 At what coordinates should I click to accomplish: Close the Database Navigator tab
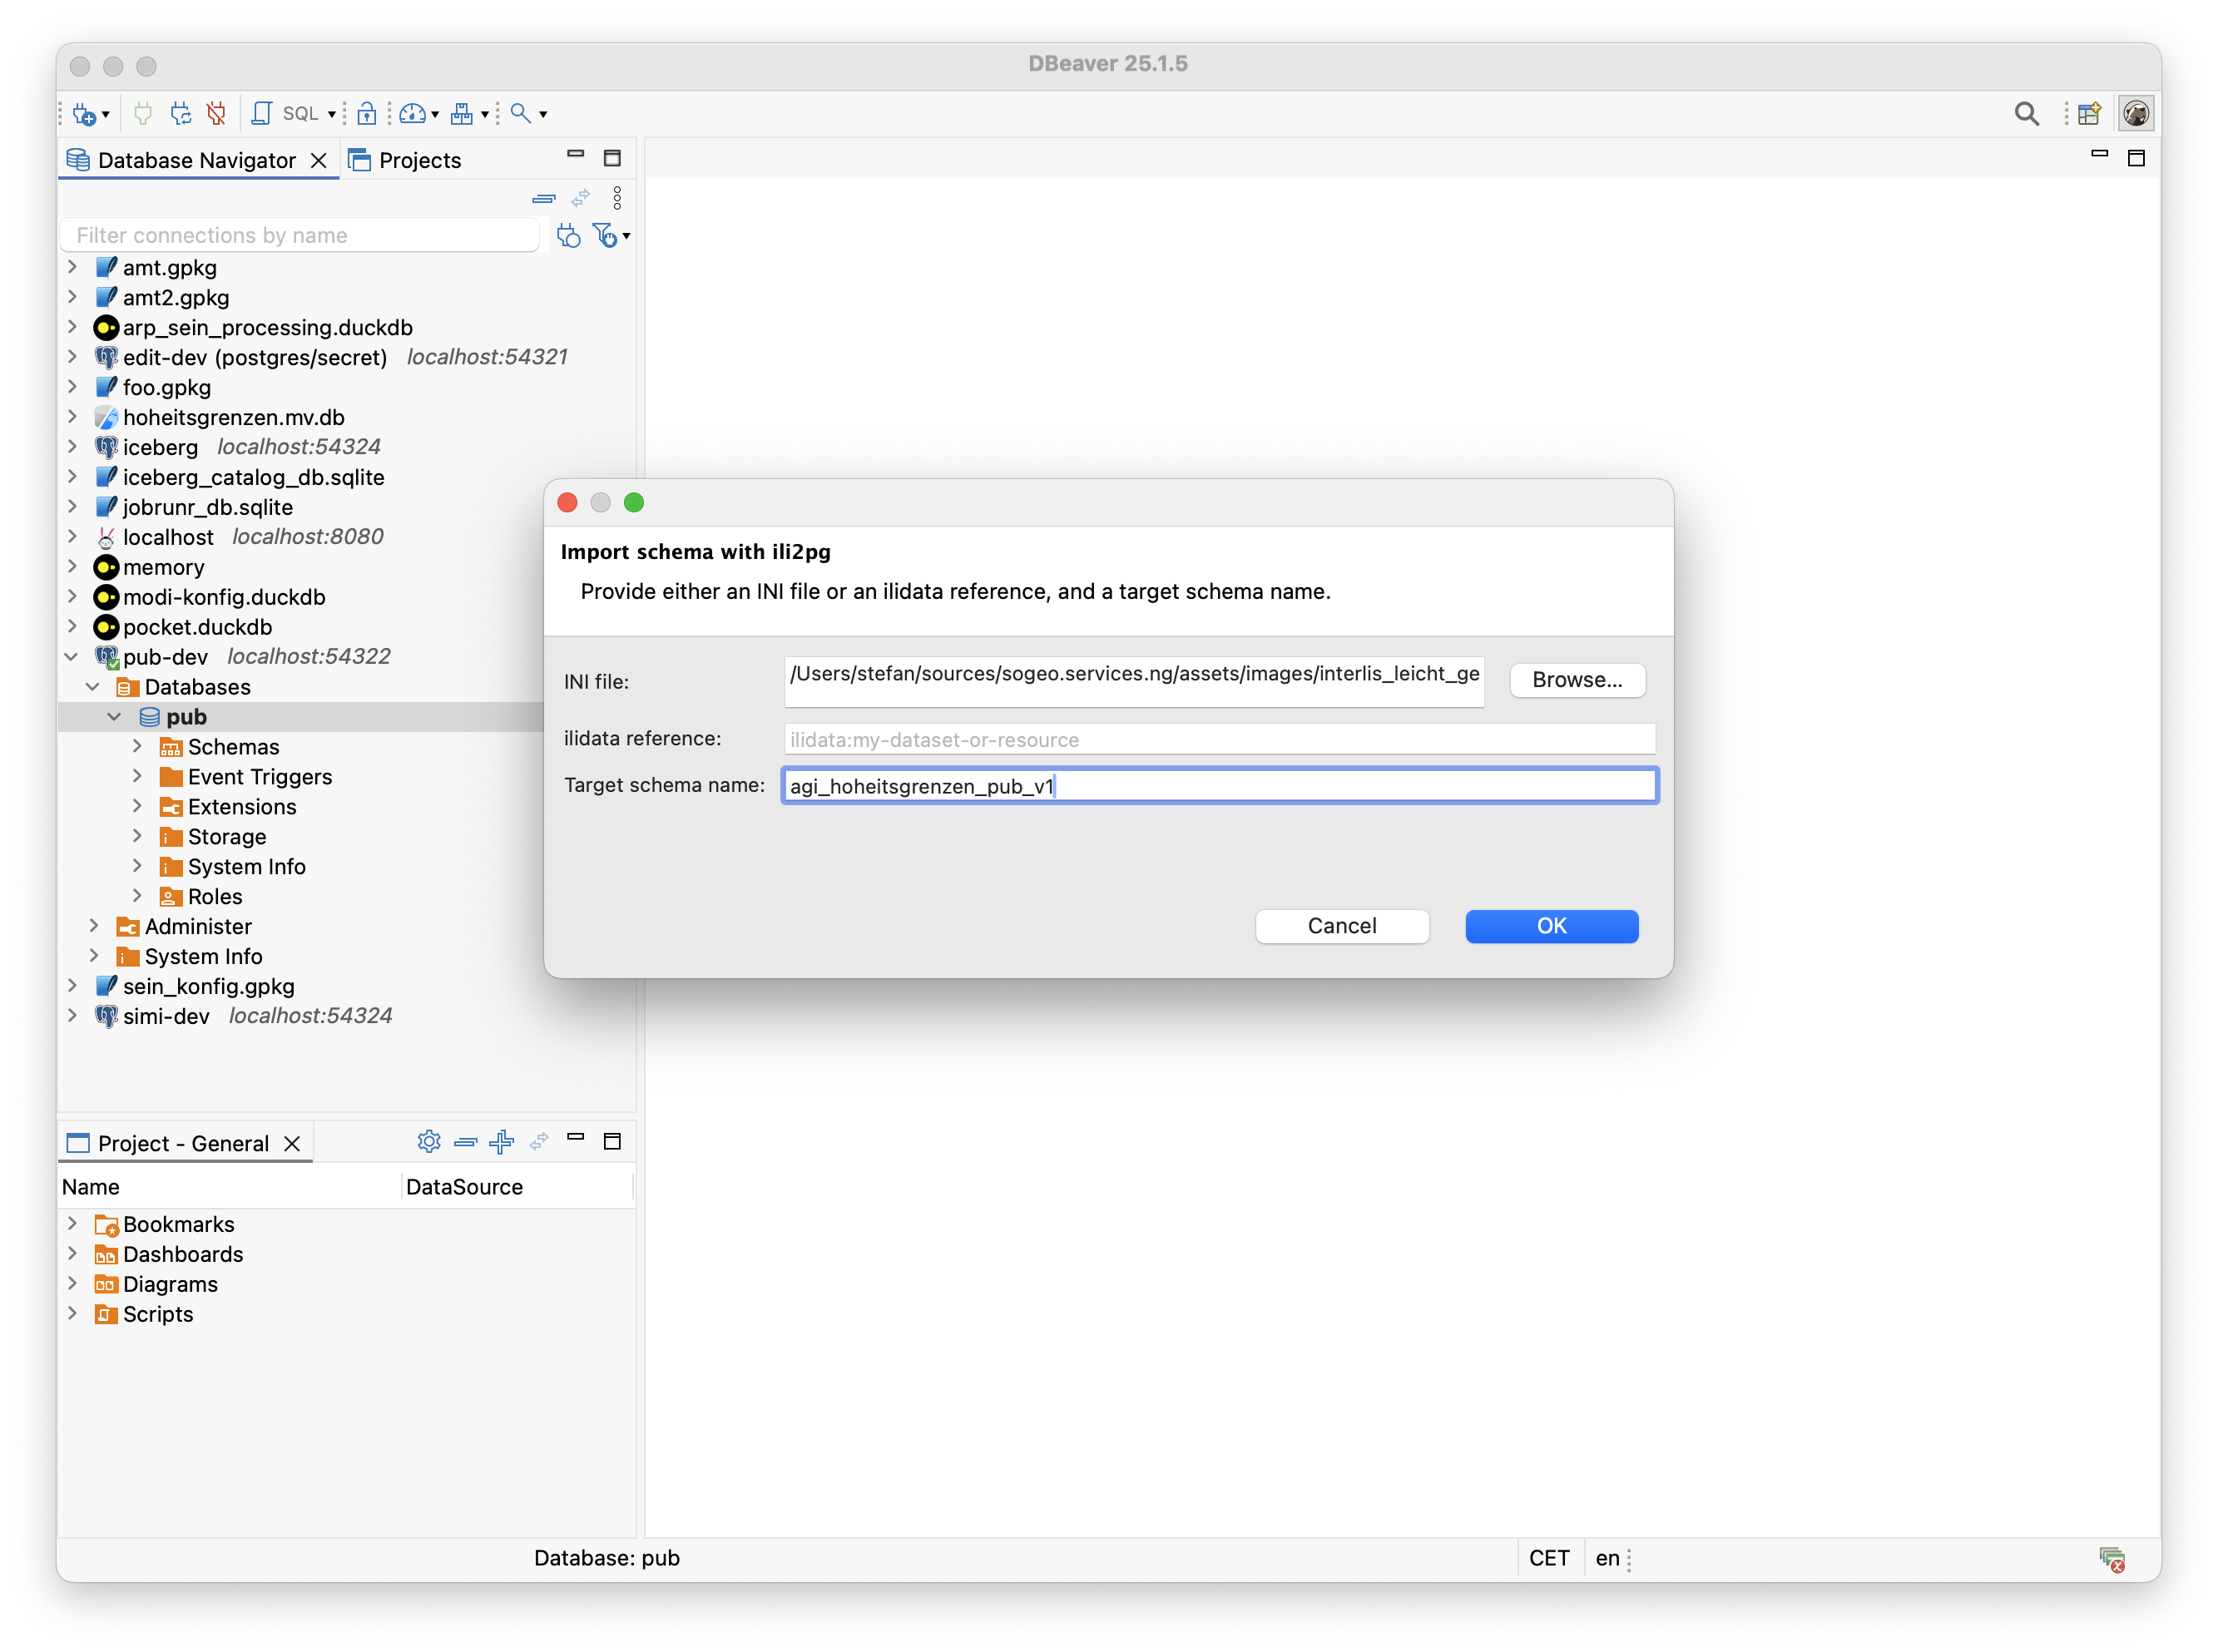coord(319,160)
